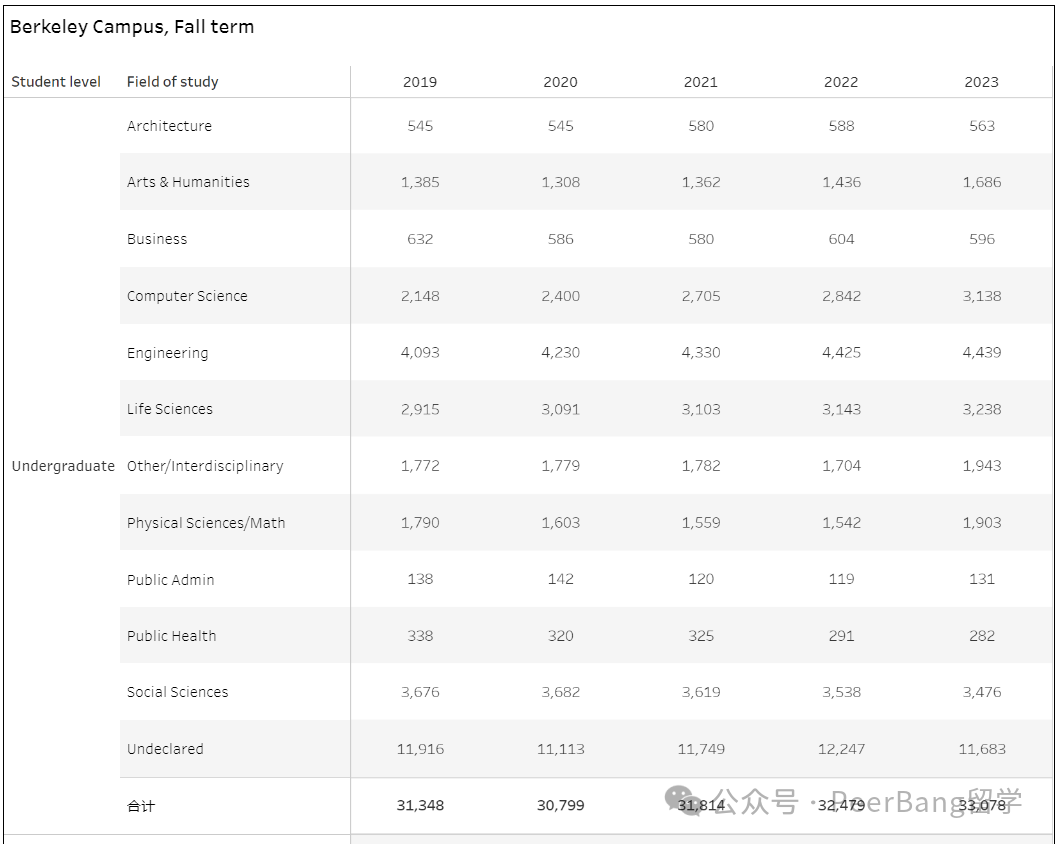The height and width of the screenshot is (844, 1056).
Task: Select the 2019 column header
Action: [420, 82]
